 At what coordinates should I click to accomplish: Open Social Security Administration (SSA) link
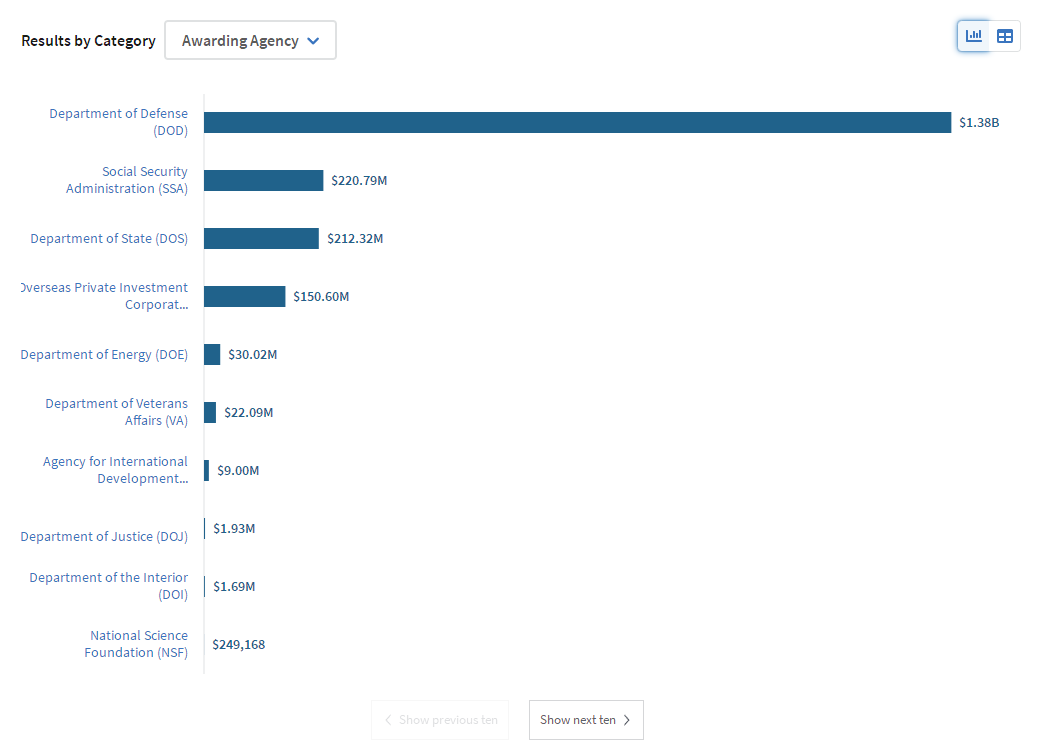[127, 180]
